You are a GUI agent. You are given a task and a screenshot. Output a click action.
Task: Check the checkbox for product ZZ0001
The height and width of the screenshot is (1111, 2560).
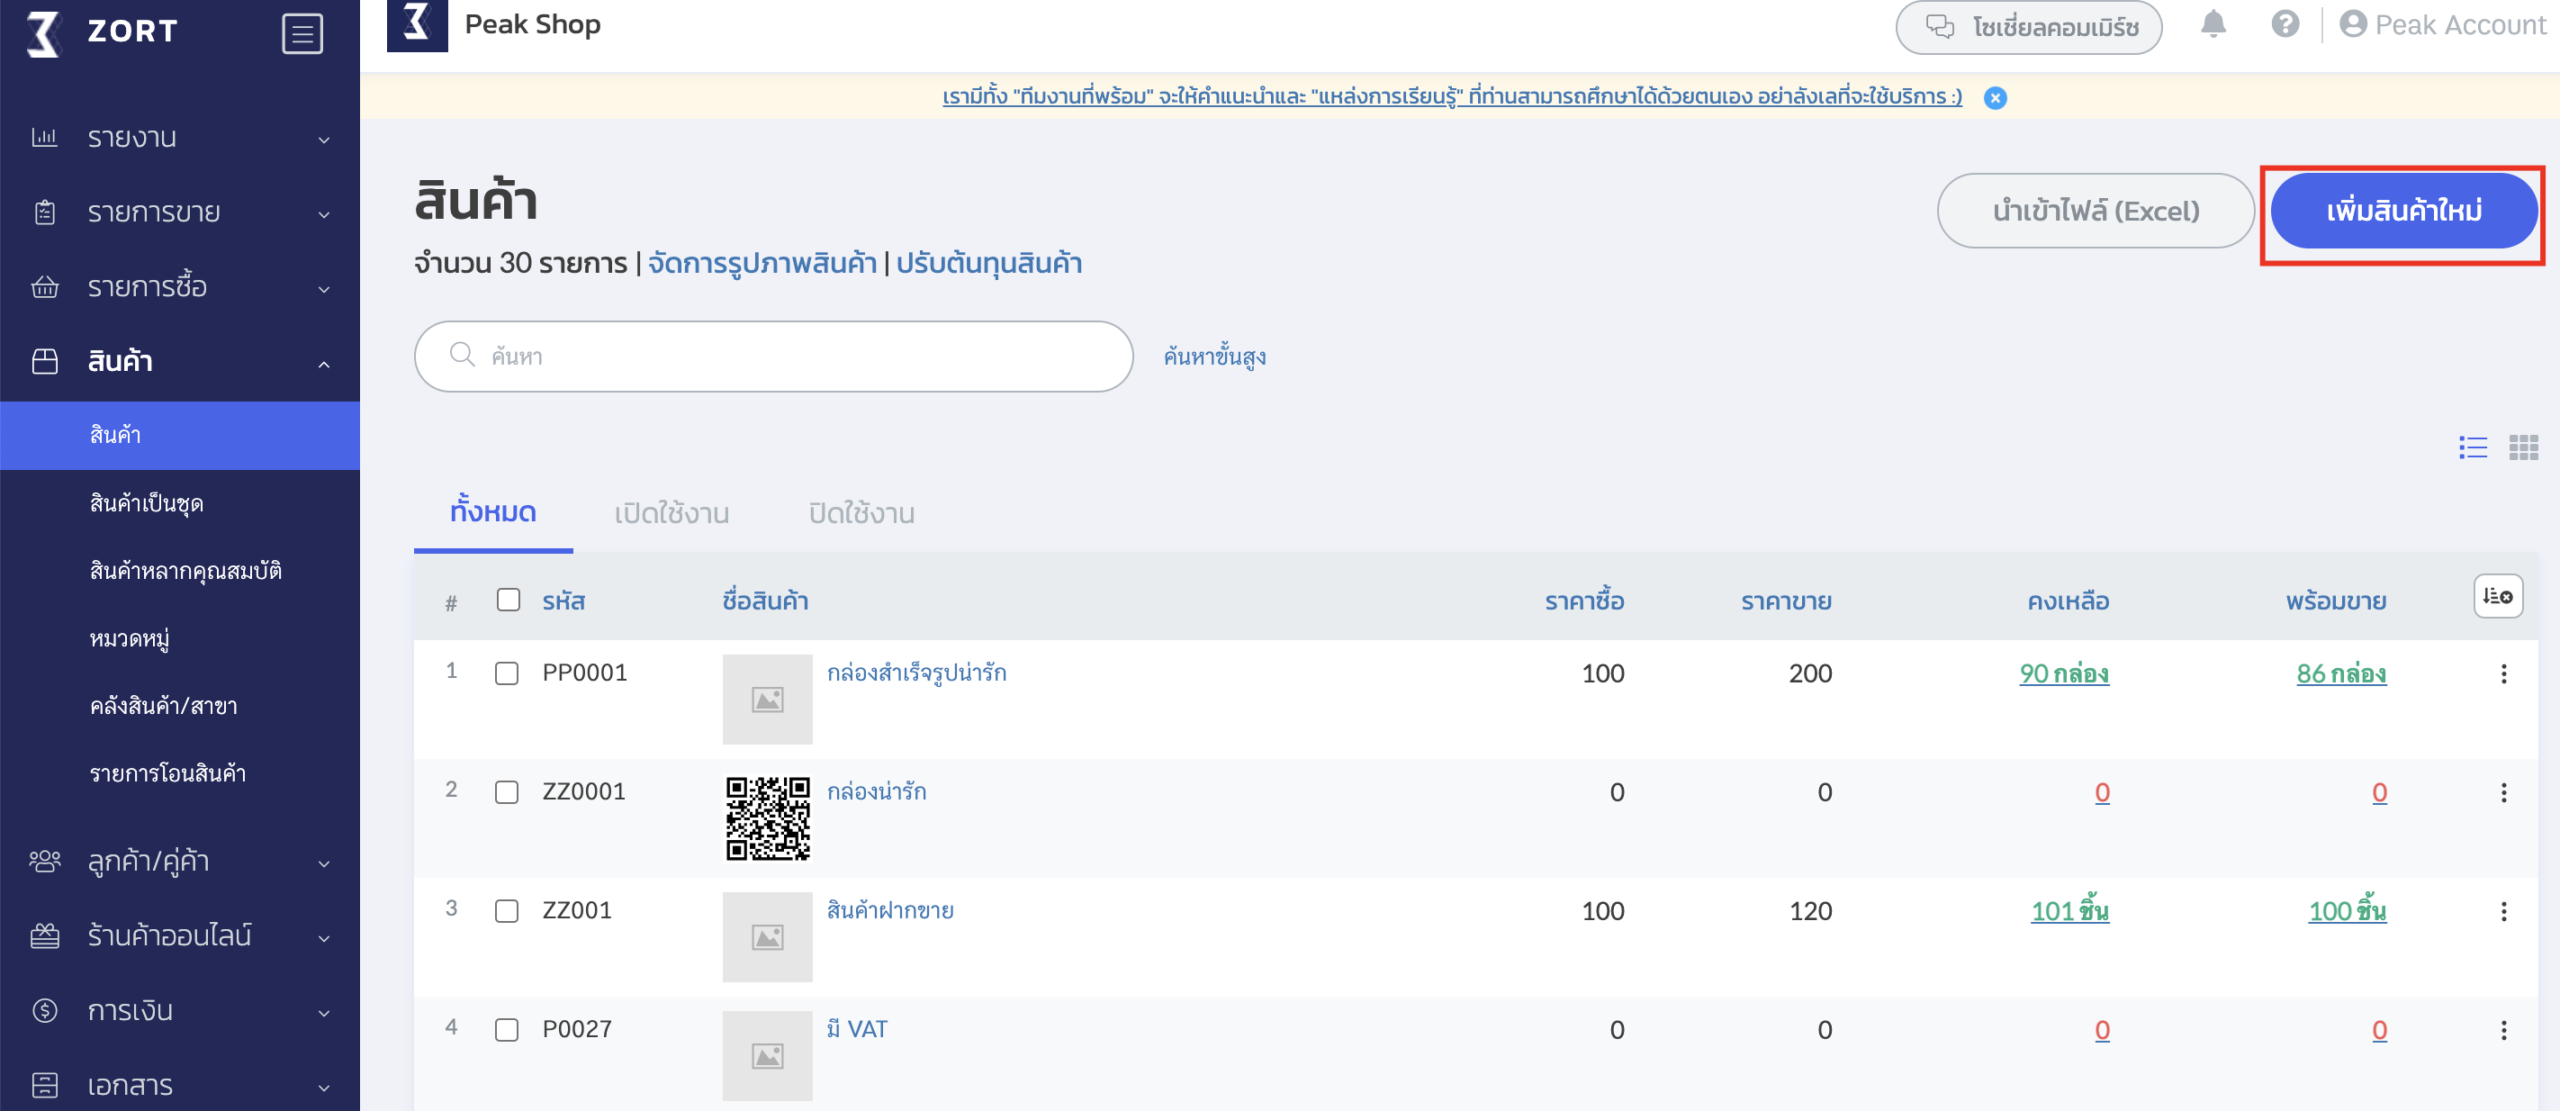click(508, 791)
